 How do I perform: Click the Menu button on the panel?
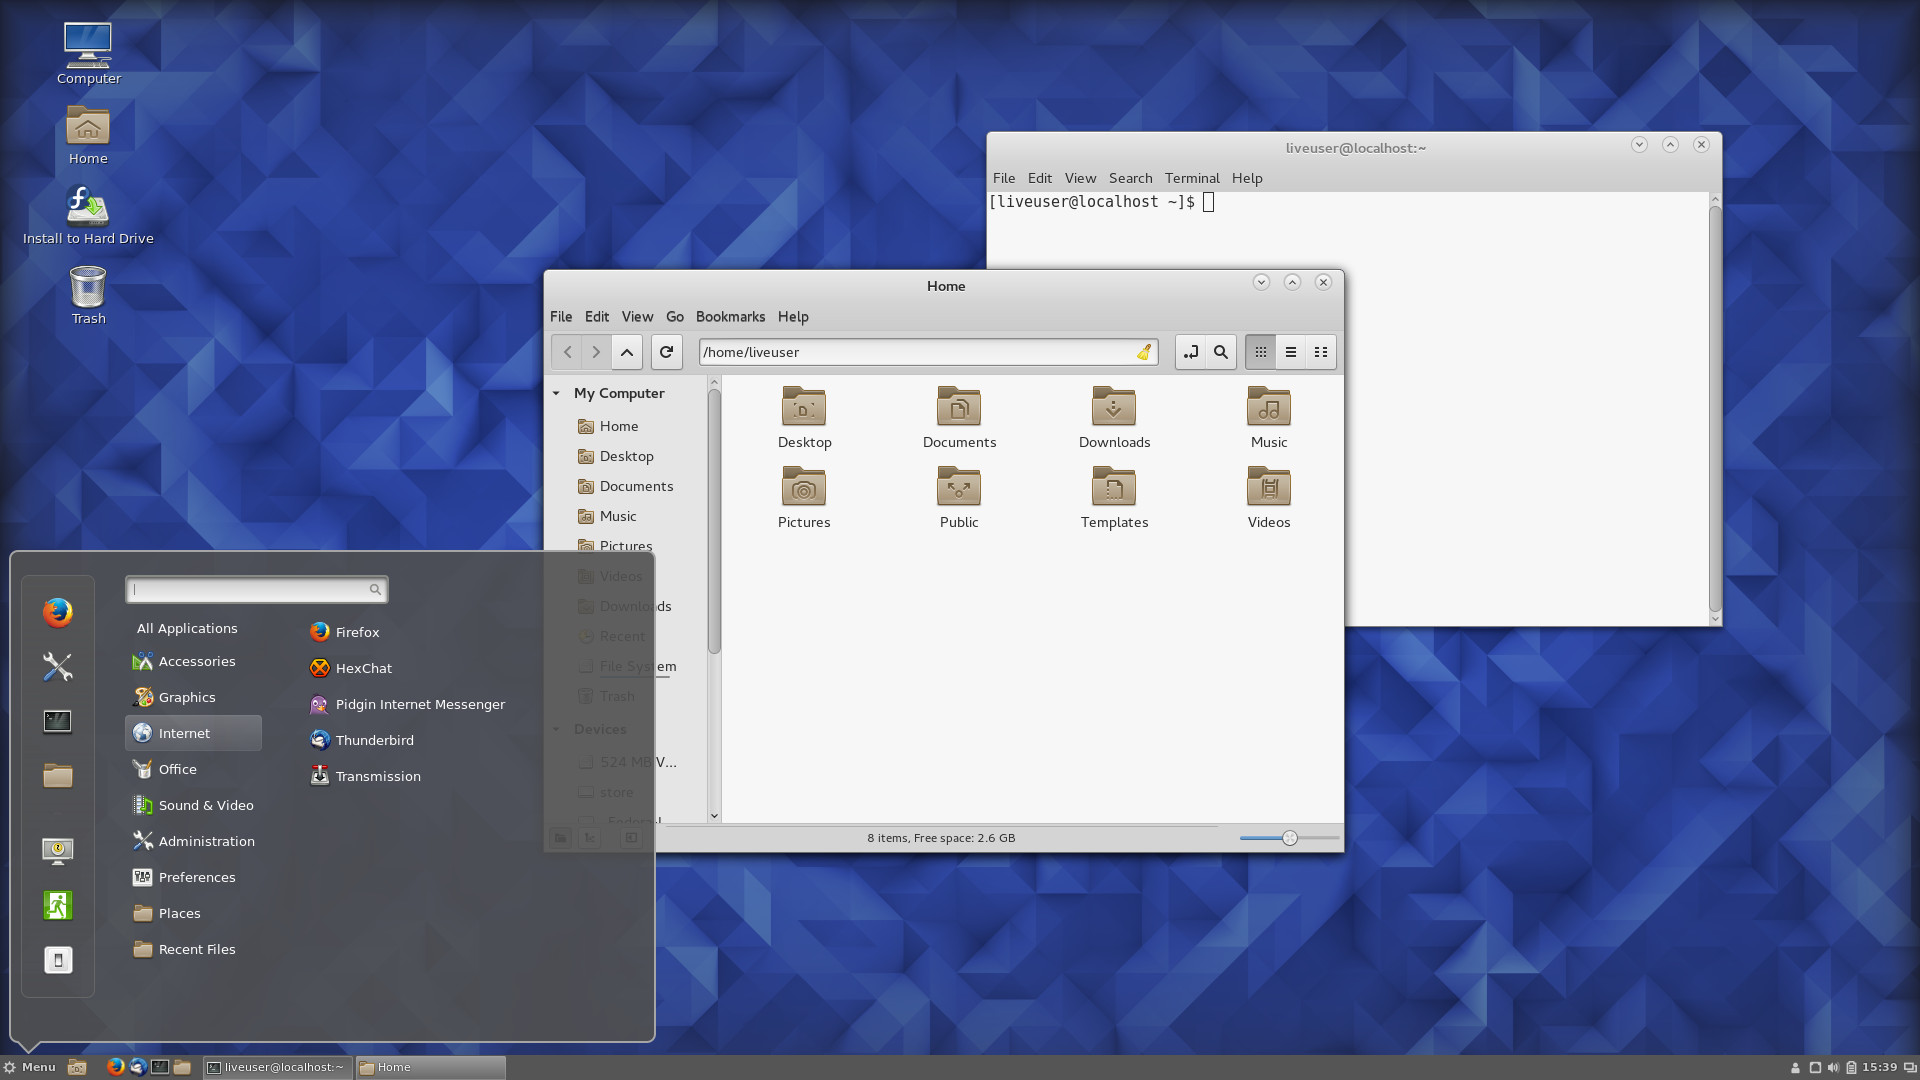(x=29, y=1067)
